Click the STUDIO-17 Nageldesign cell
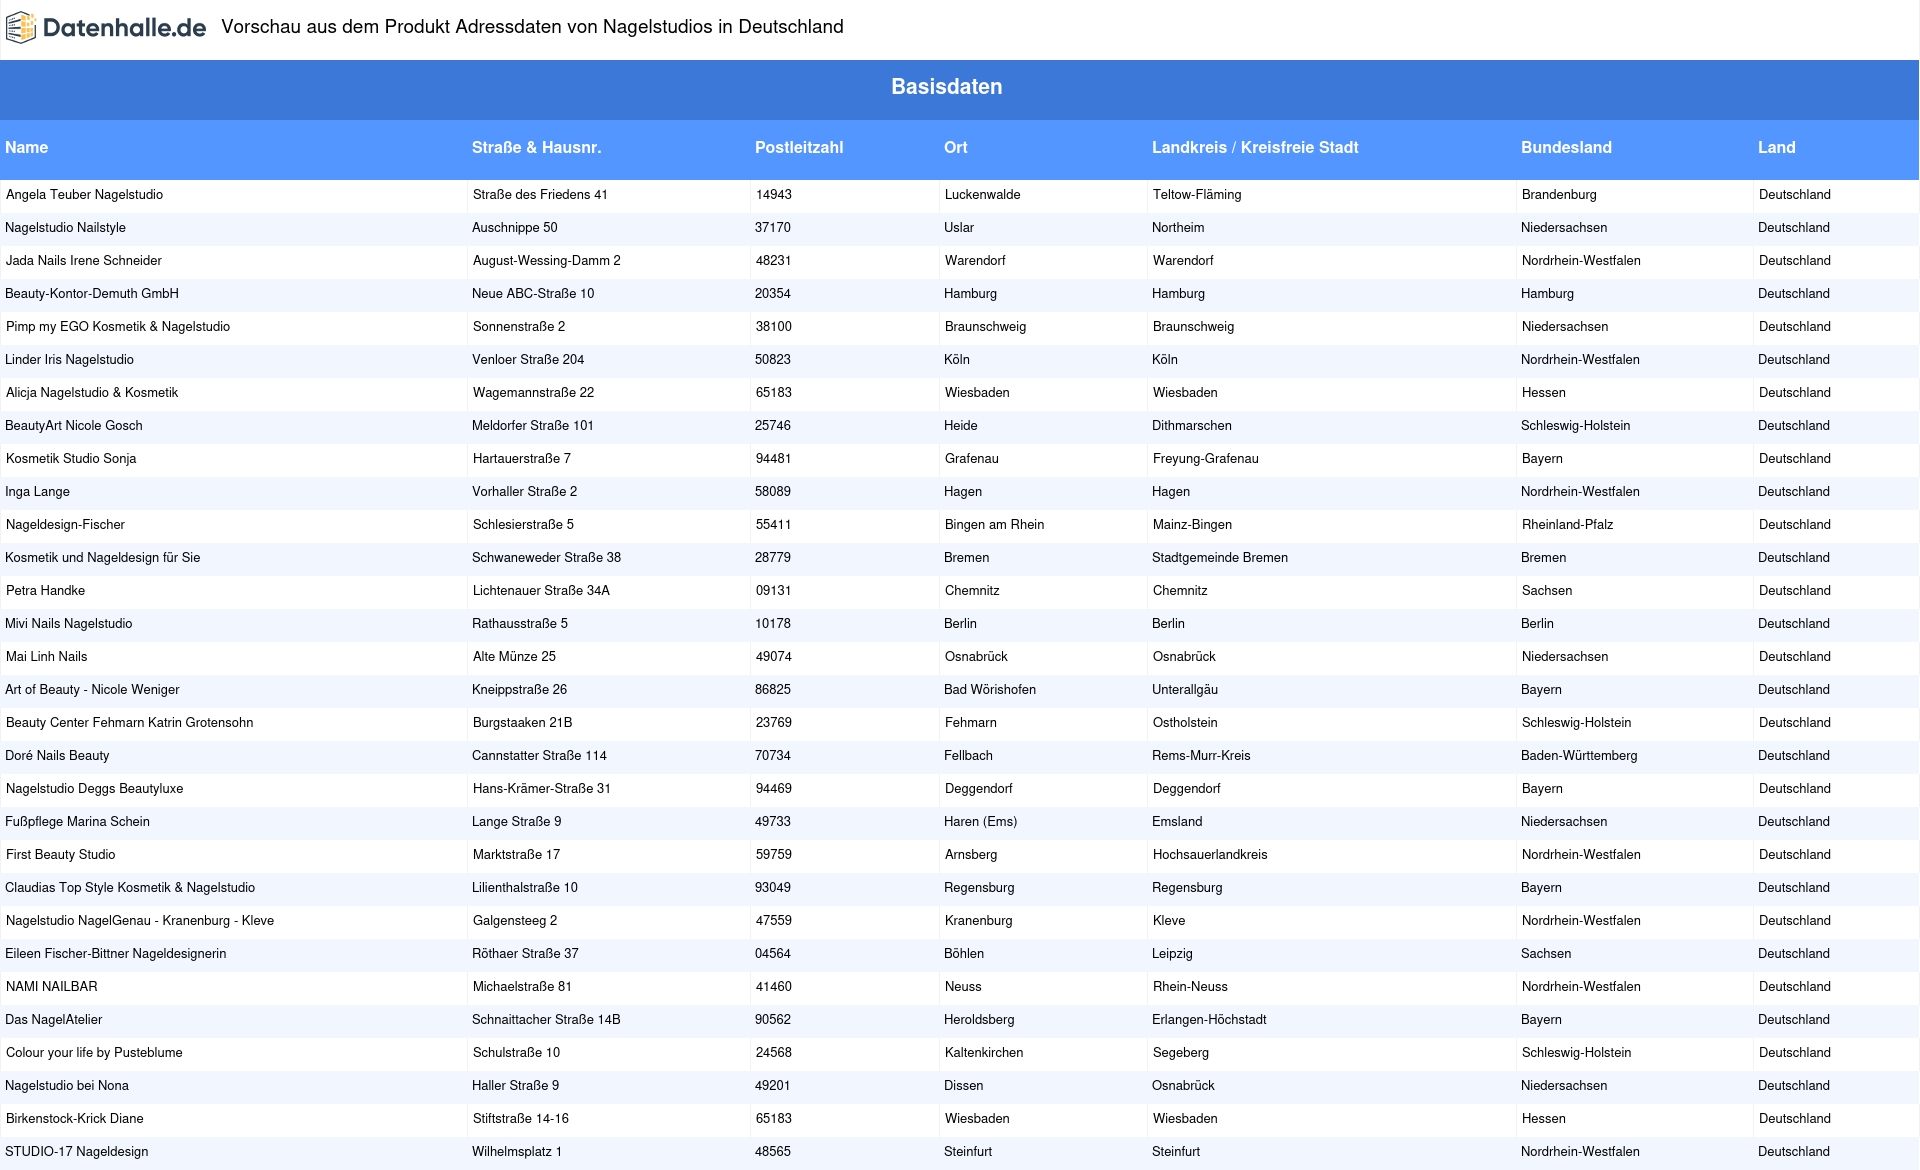The height and width of the screenshot is (1170, 1920). pos(76,1152)
